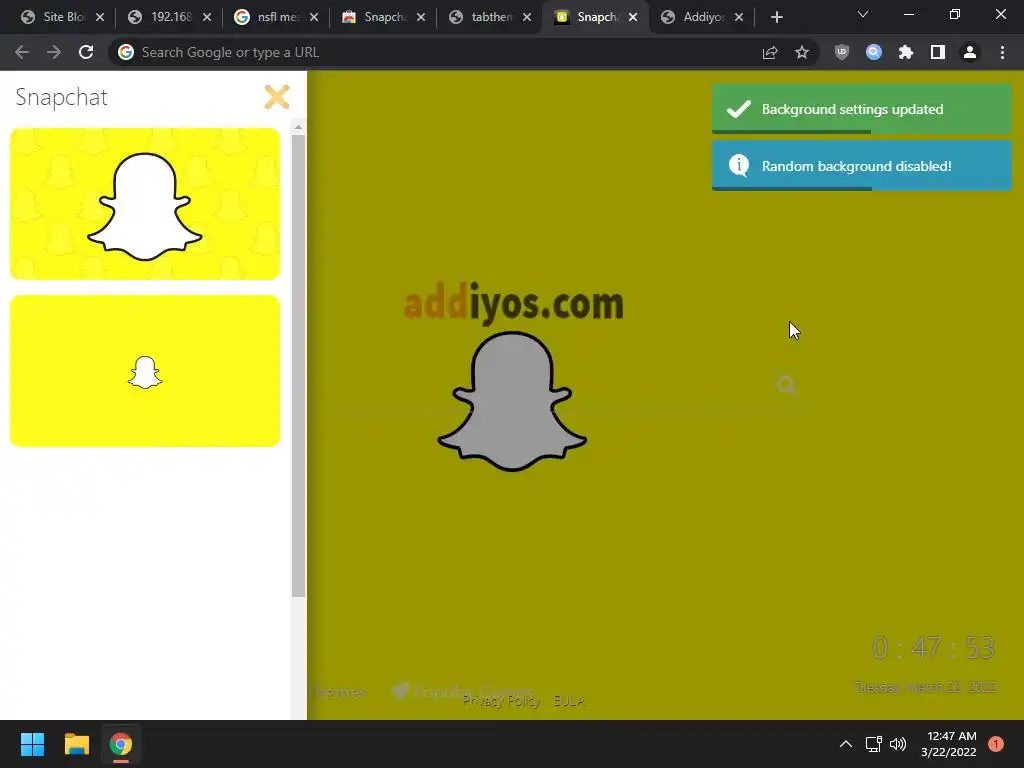Open the Chrome three-dot menu

click(1002, 52)
